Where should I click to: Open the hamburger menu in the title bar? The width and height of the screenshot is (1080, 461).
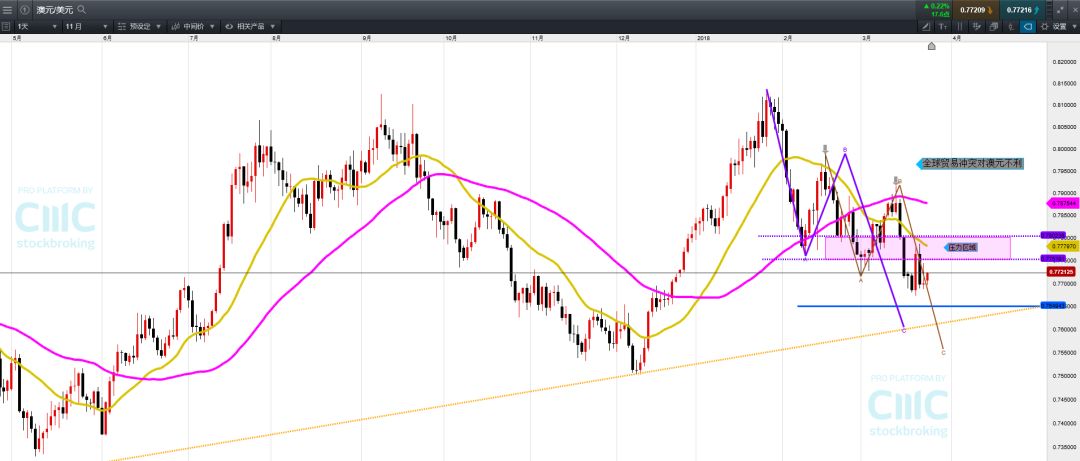pos(8,10)
